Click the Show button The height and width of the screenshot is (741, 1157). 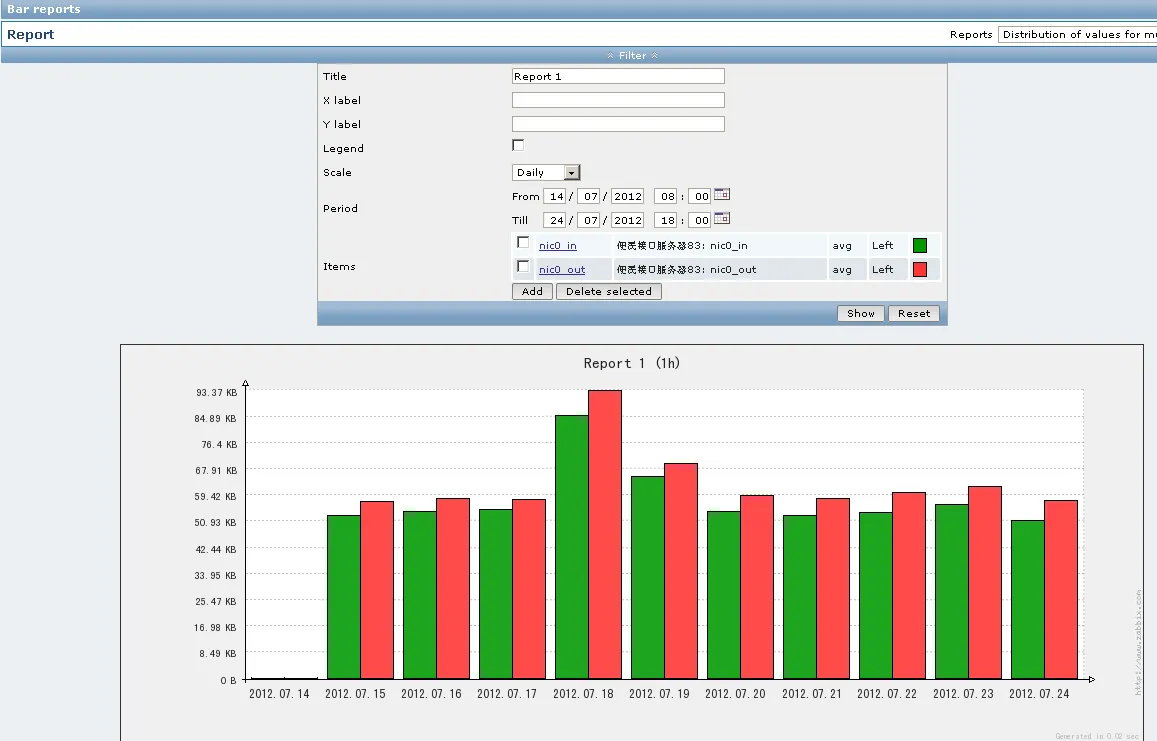[x=861, y=314]
